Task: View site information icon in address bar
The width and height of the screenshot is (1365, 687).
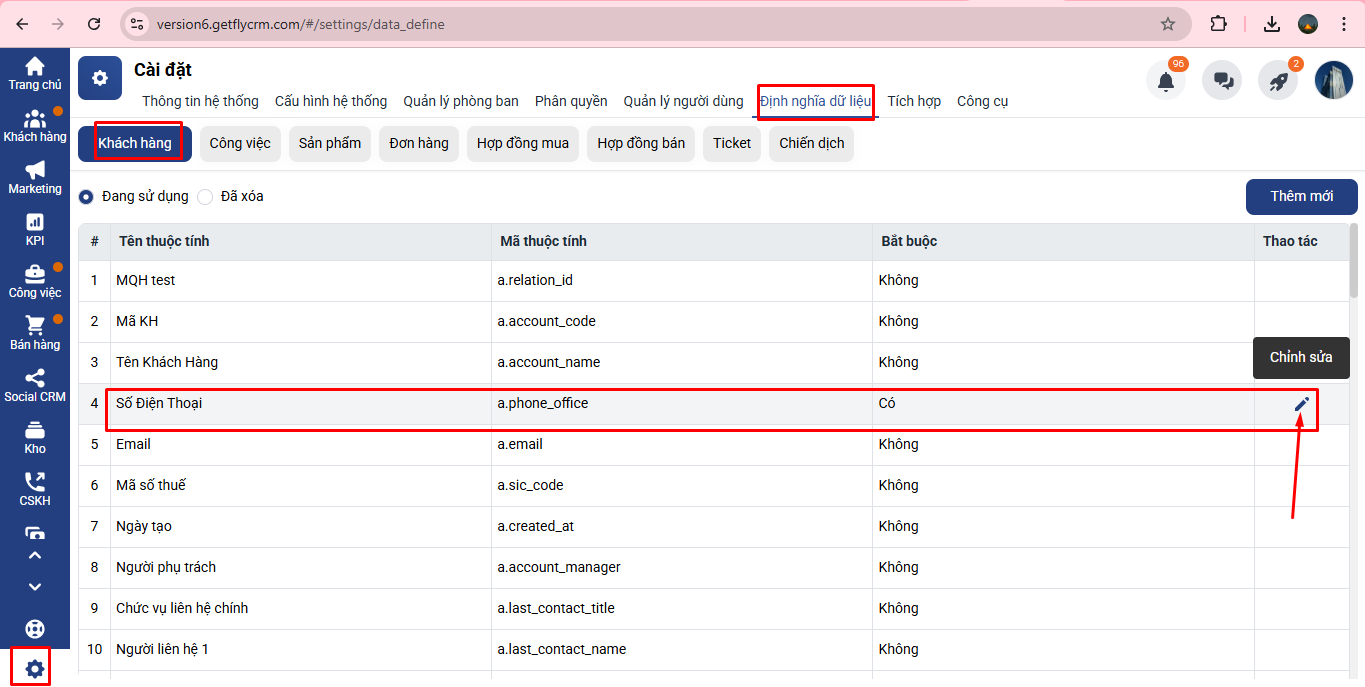Action: pos(137,24)
